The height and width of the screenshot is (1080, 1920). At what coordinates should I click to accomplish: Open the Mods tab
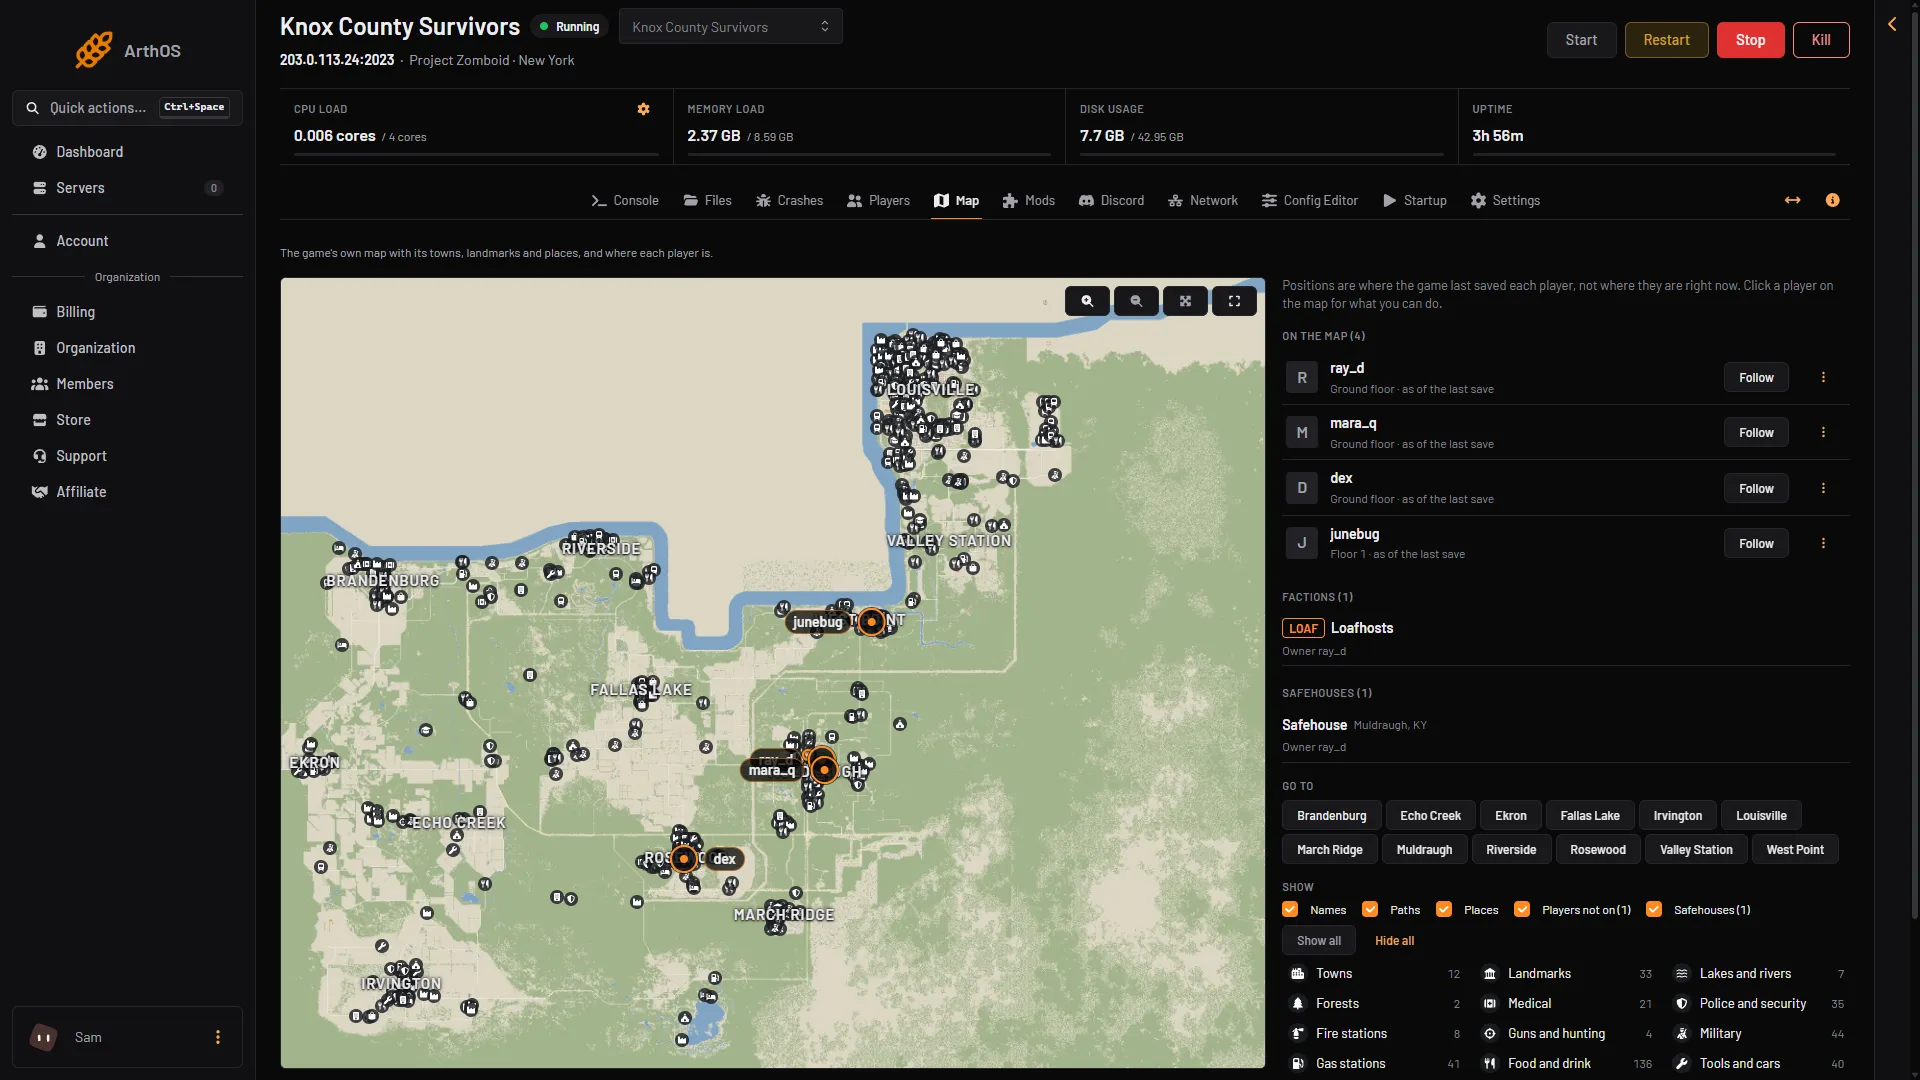coord(1029,201)
